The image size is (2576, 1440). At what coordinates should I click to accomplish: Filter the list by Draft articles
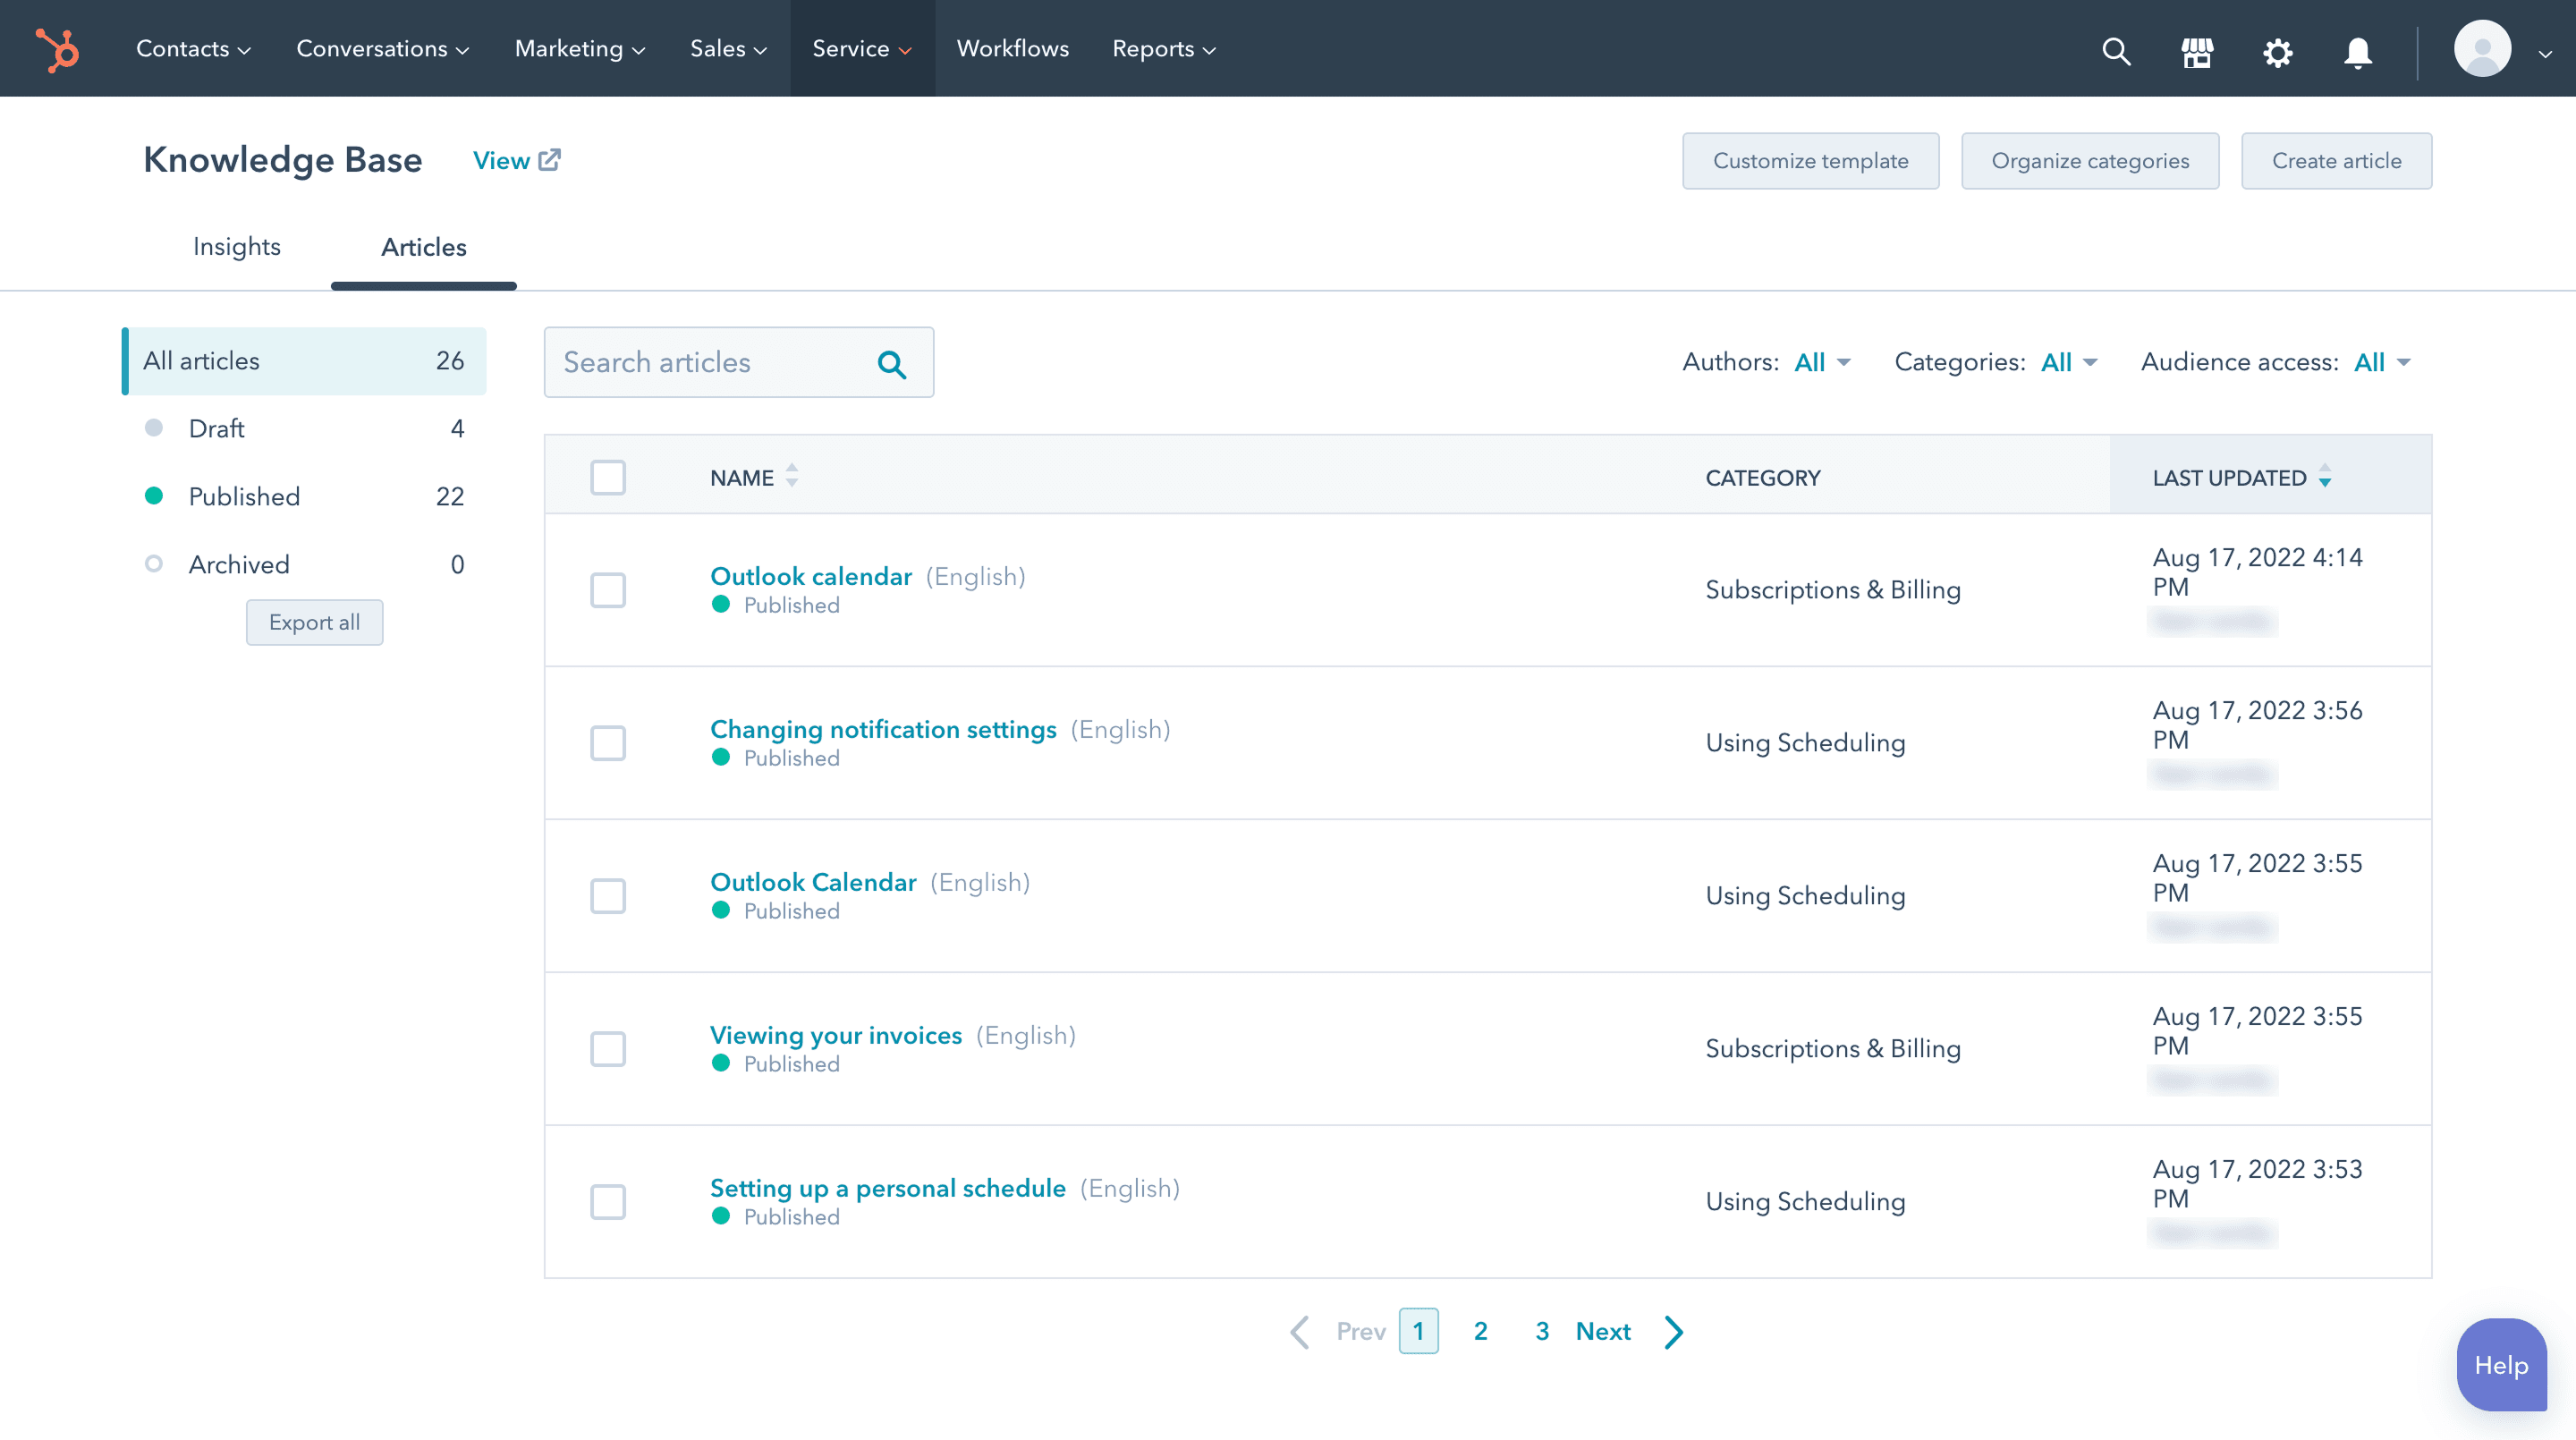click(304, 429)
